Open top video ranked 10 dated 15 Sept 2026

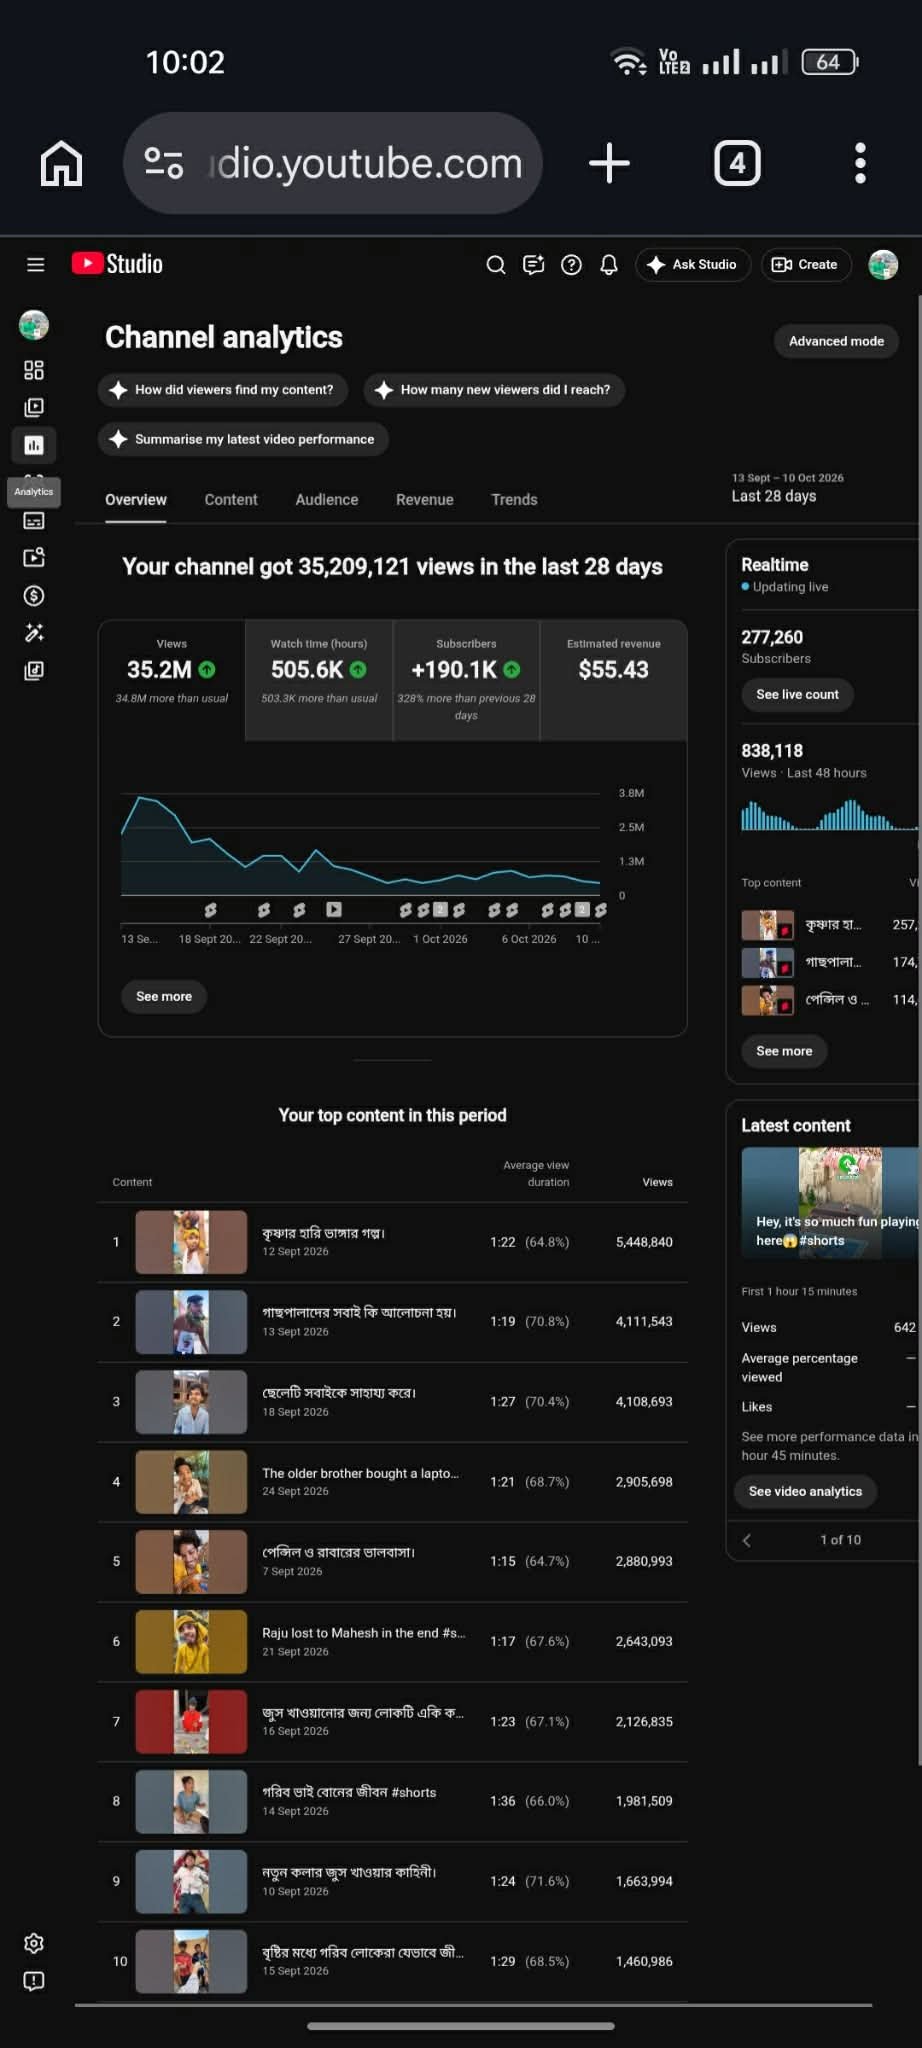pos(393,1961)
